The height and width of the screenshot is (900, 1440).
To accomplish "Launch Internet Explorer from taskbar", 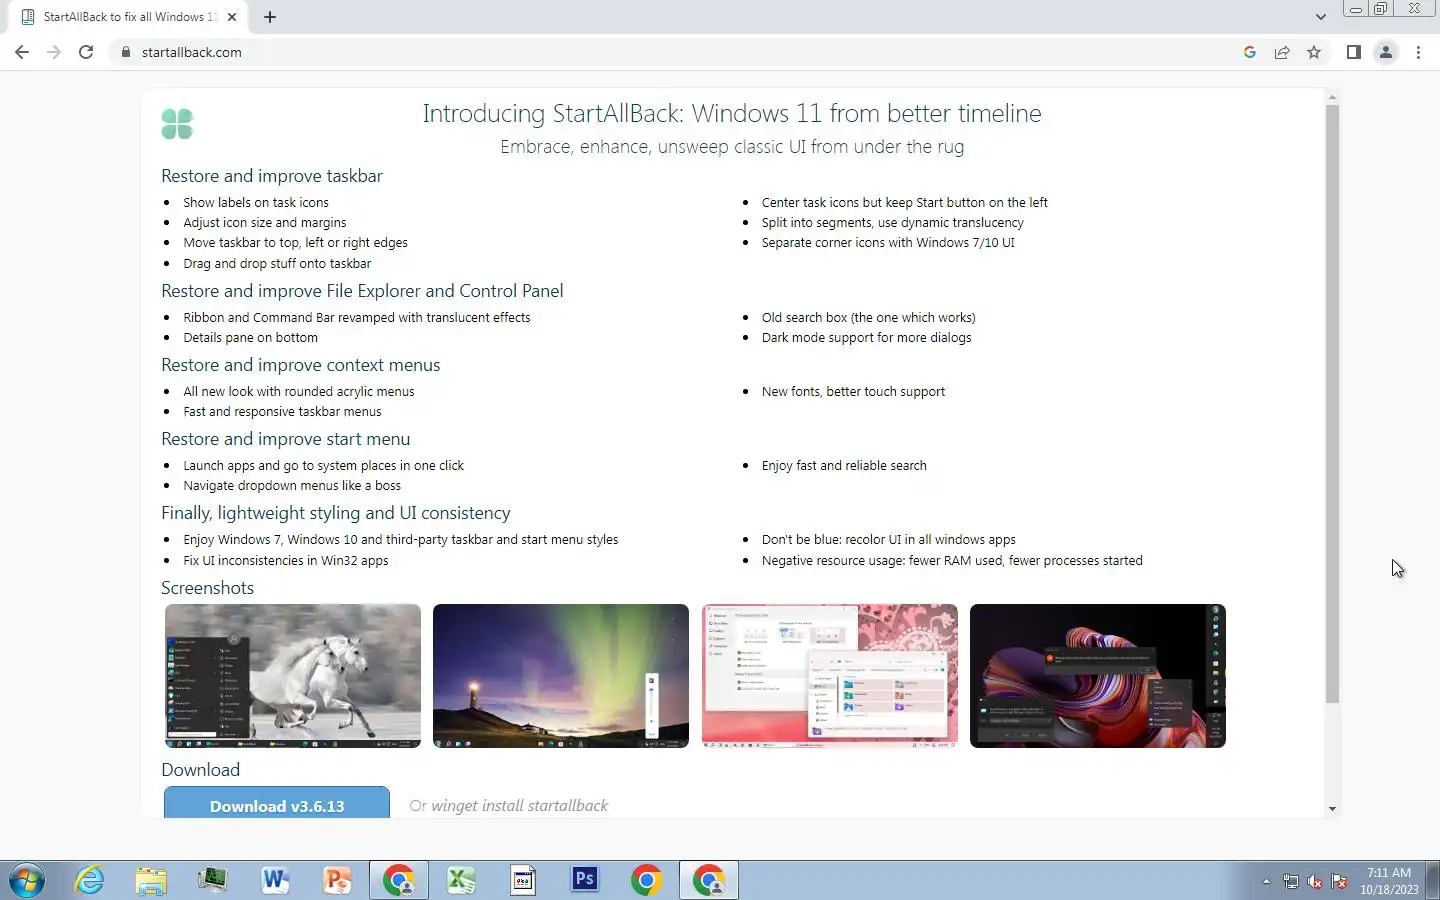I will tap(90, 880).
